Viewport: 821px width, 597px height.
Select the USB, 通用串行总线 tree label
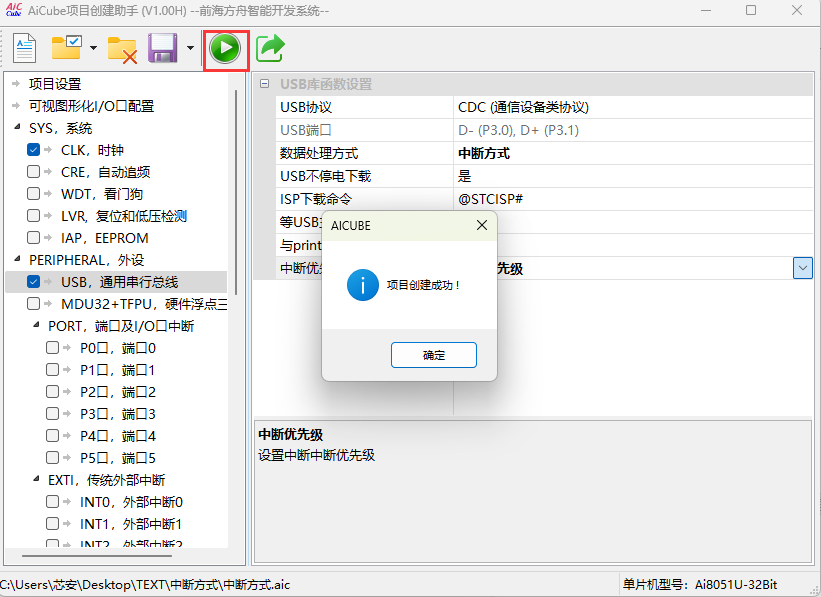tap(119, 282)
